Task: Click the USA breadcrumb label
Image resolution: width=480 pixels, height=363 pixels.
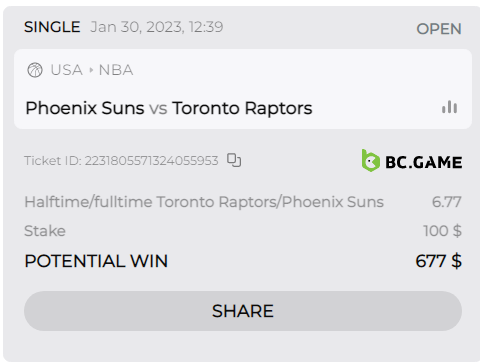Action: [66, 70]
